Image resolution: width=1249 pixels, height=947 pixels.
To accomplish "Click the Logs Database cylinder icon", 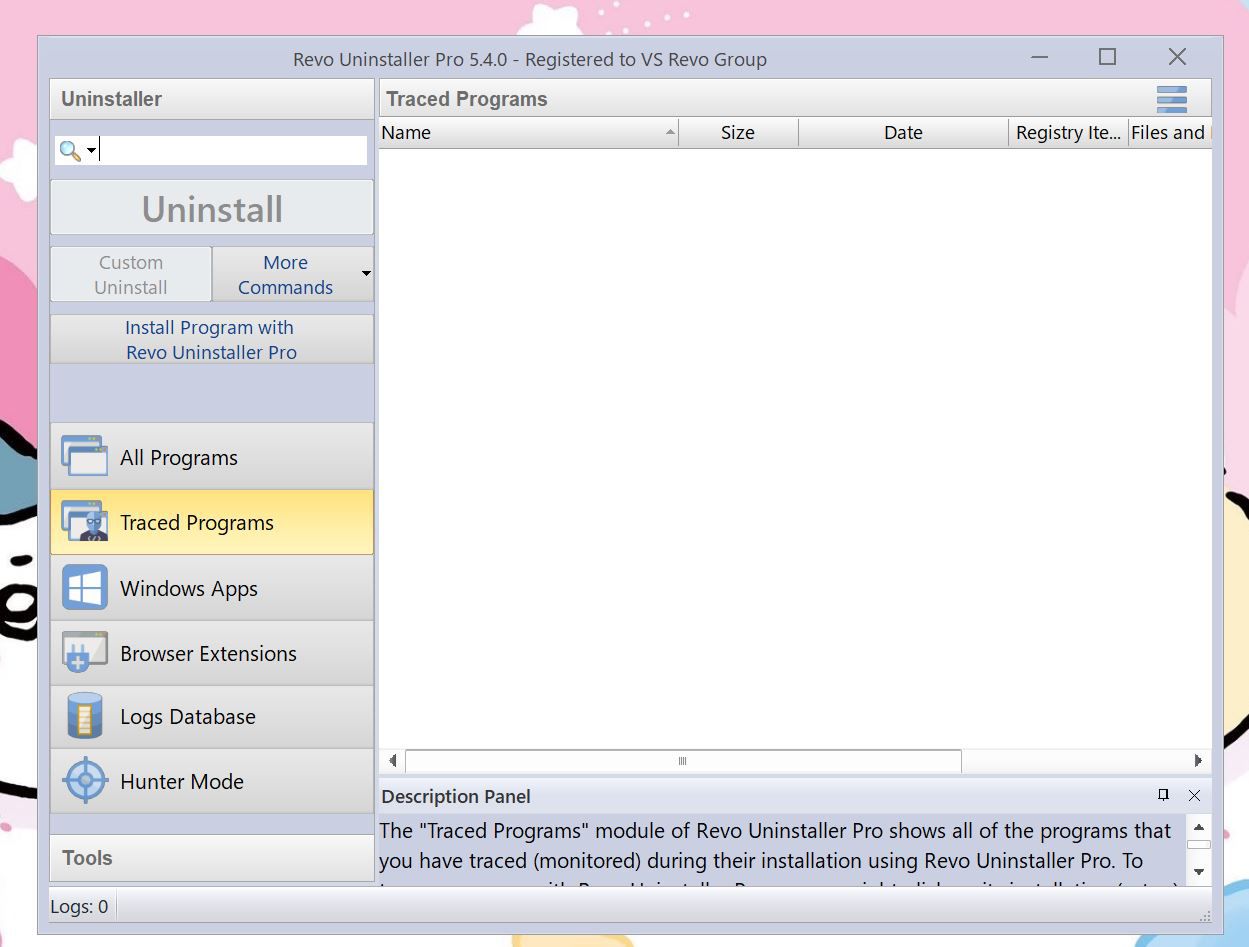I will (85, 716).
